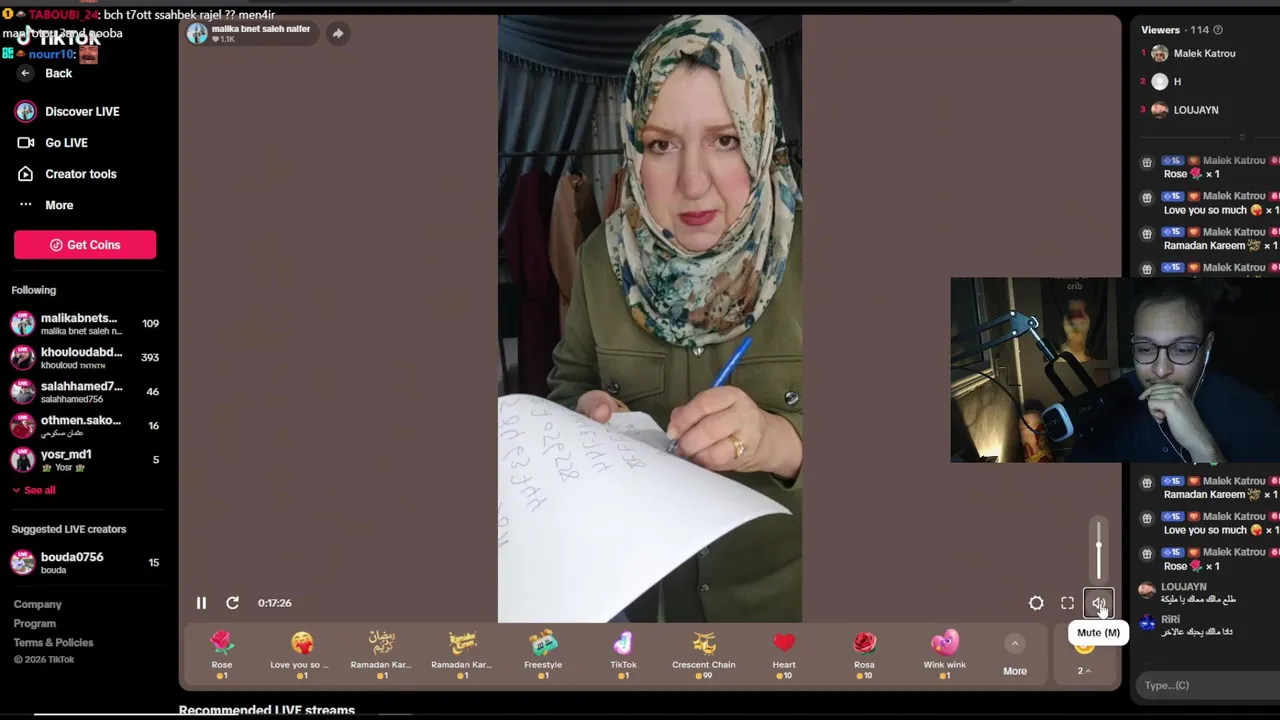Send the Crescent Chain gift

(704, 655)
